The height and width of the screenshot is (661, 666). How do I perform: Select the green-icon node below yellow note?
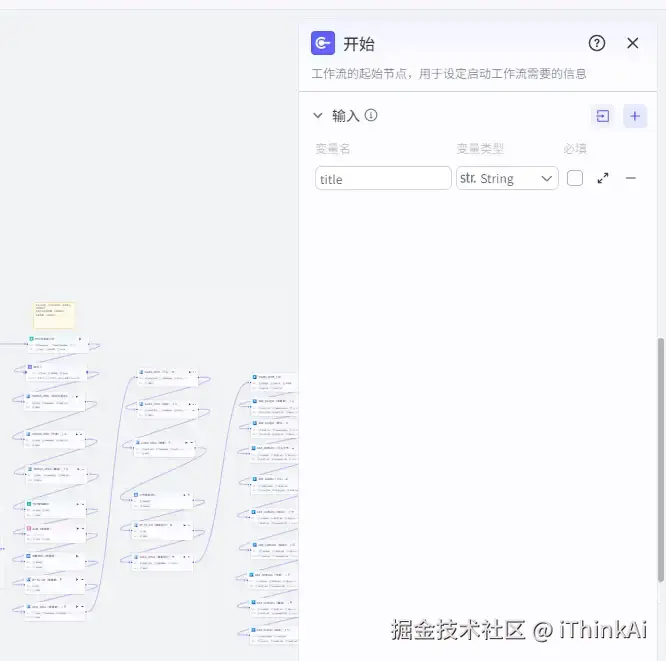click(x=58, y=345)
